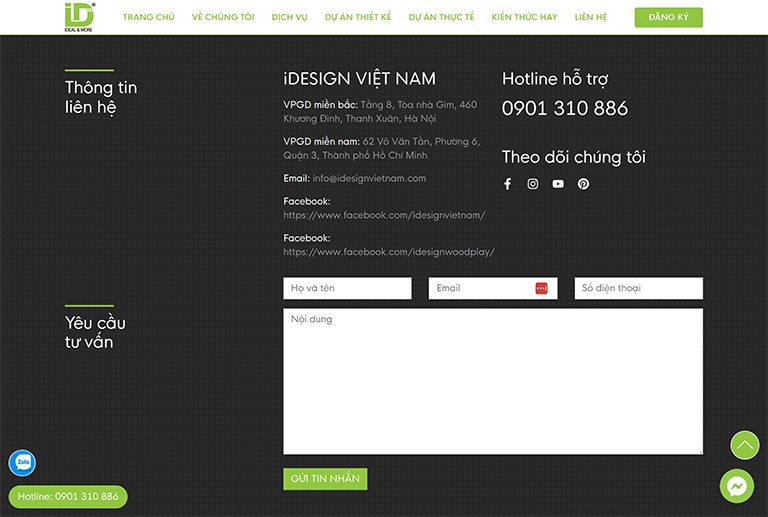
Task: Open the Instagram social icon
Action: (532, 184)
